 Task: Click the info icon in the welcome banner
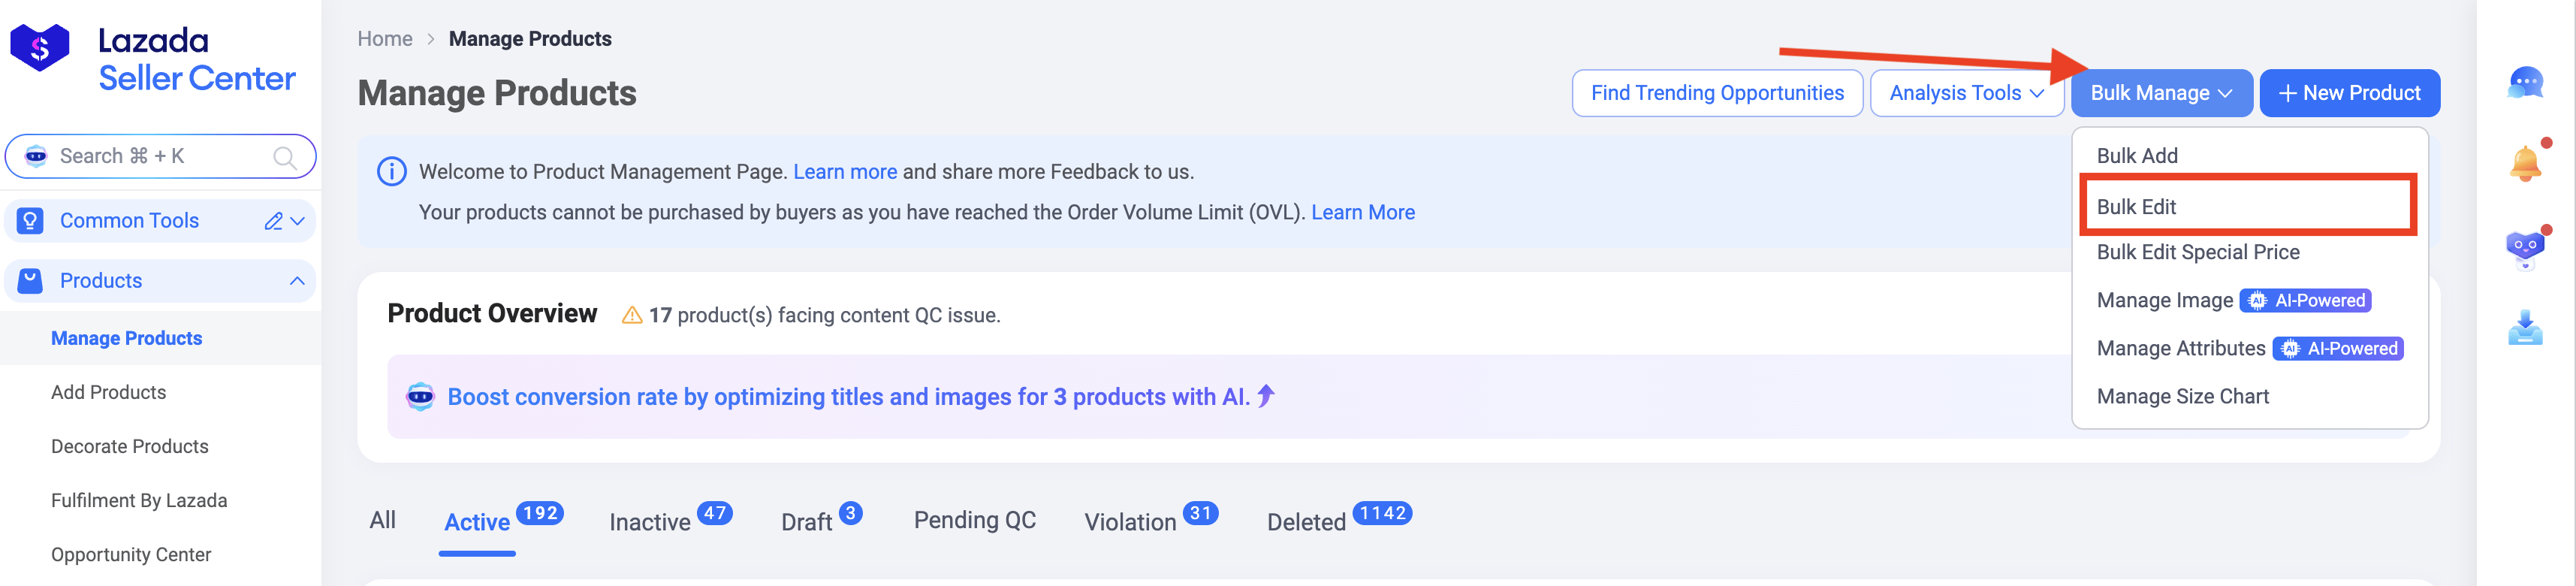pyautogui.click(x=392, y=171)
